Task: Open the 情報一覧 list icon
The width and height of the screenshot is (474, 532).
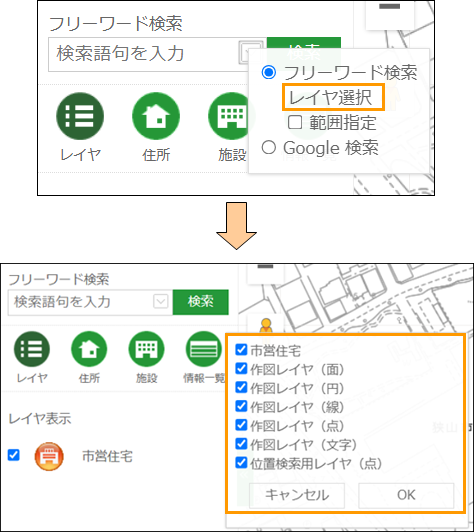Action: coord(204,349)
